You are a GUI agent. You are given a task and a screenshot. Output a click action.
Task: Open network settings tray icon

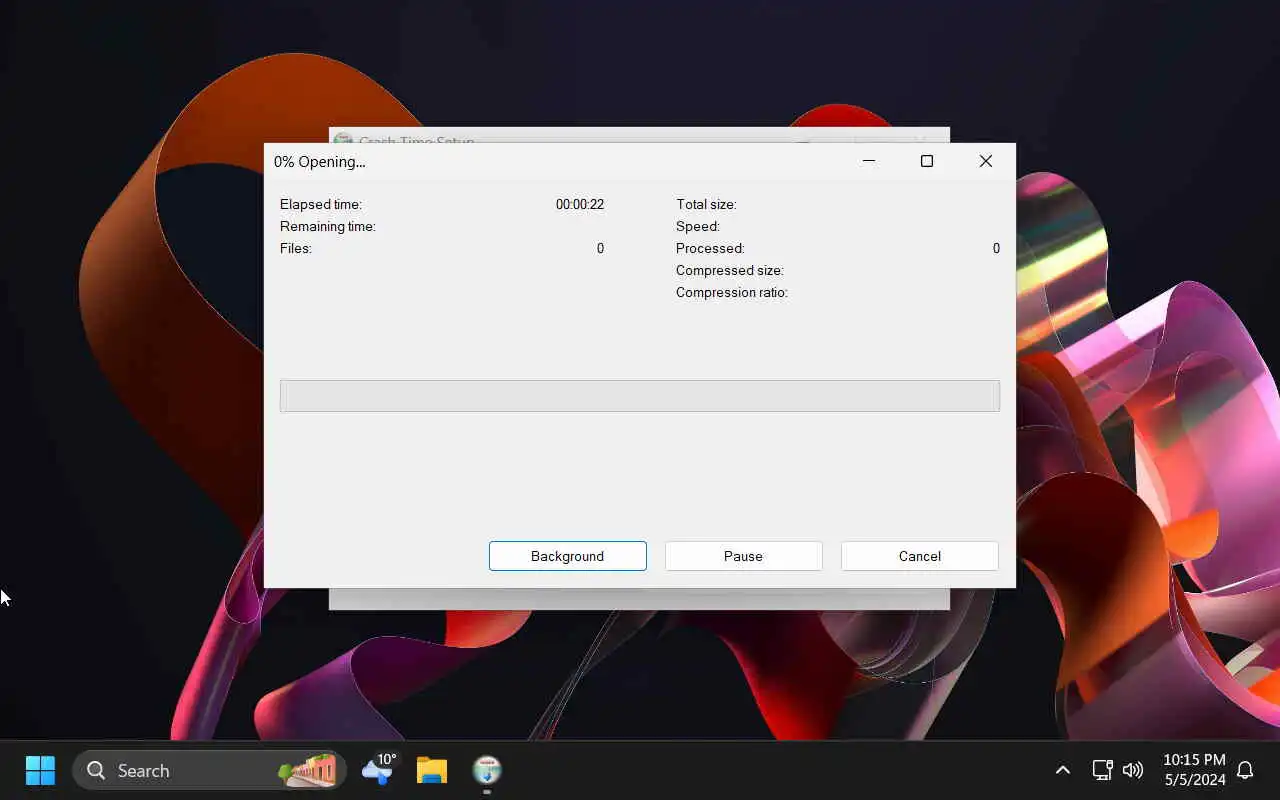(x=1102, y=770)
